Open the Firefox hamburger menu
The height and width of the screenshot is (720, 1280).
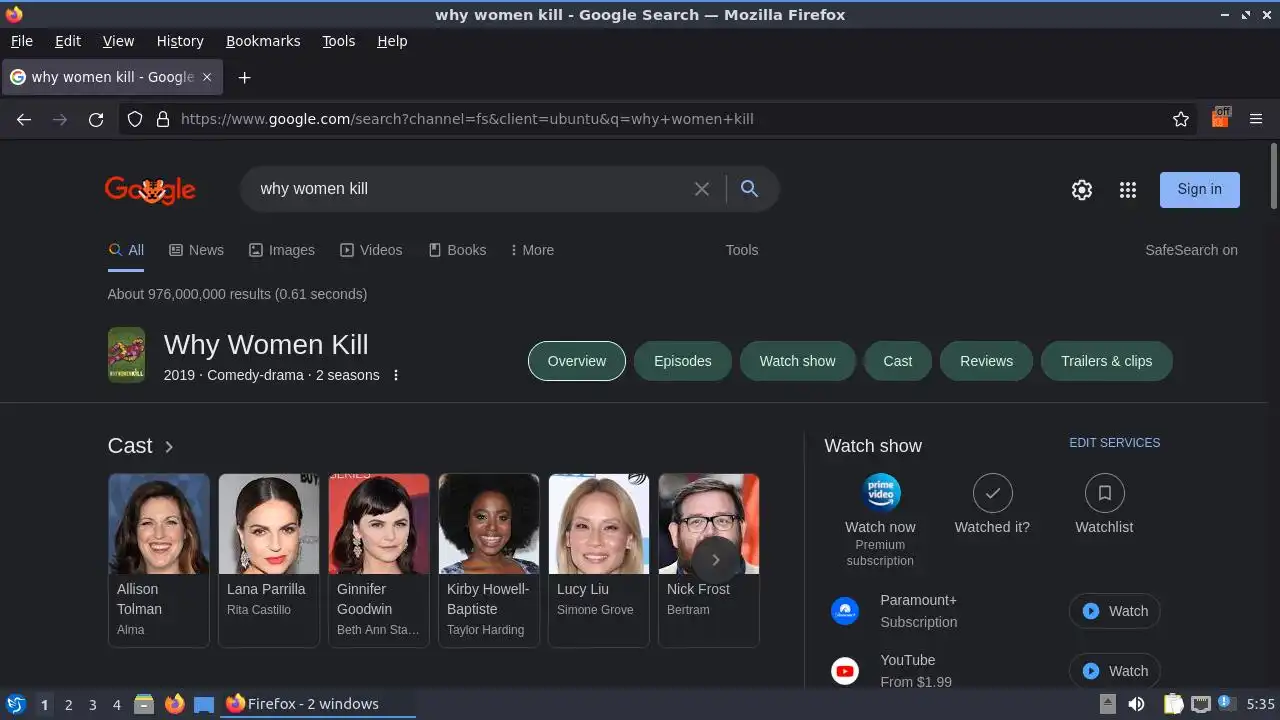point(1256,119)
